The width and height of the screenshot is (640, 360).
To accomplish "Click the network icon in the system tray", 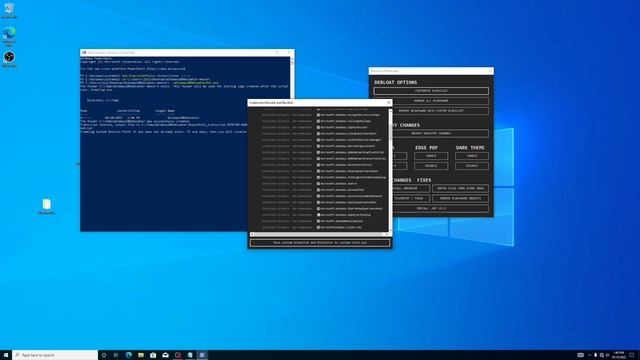I will (601, 355).
